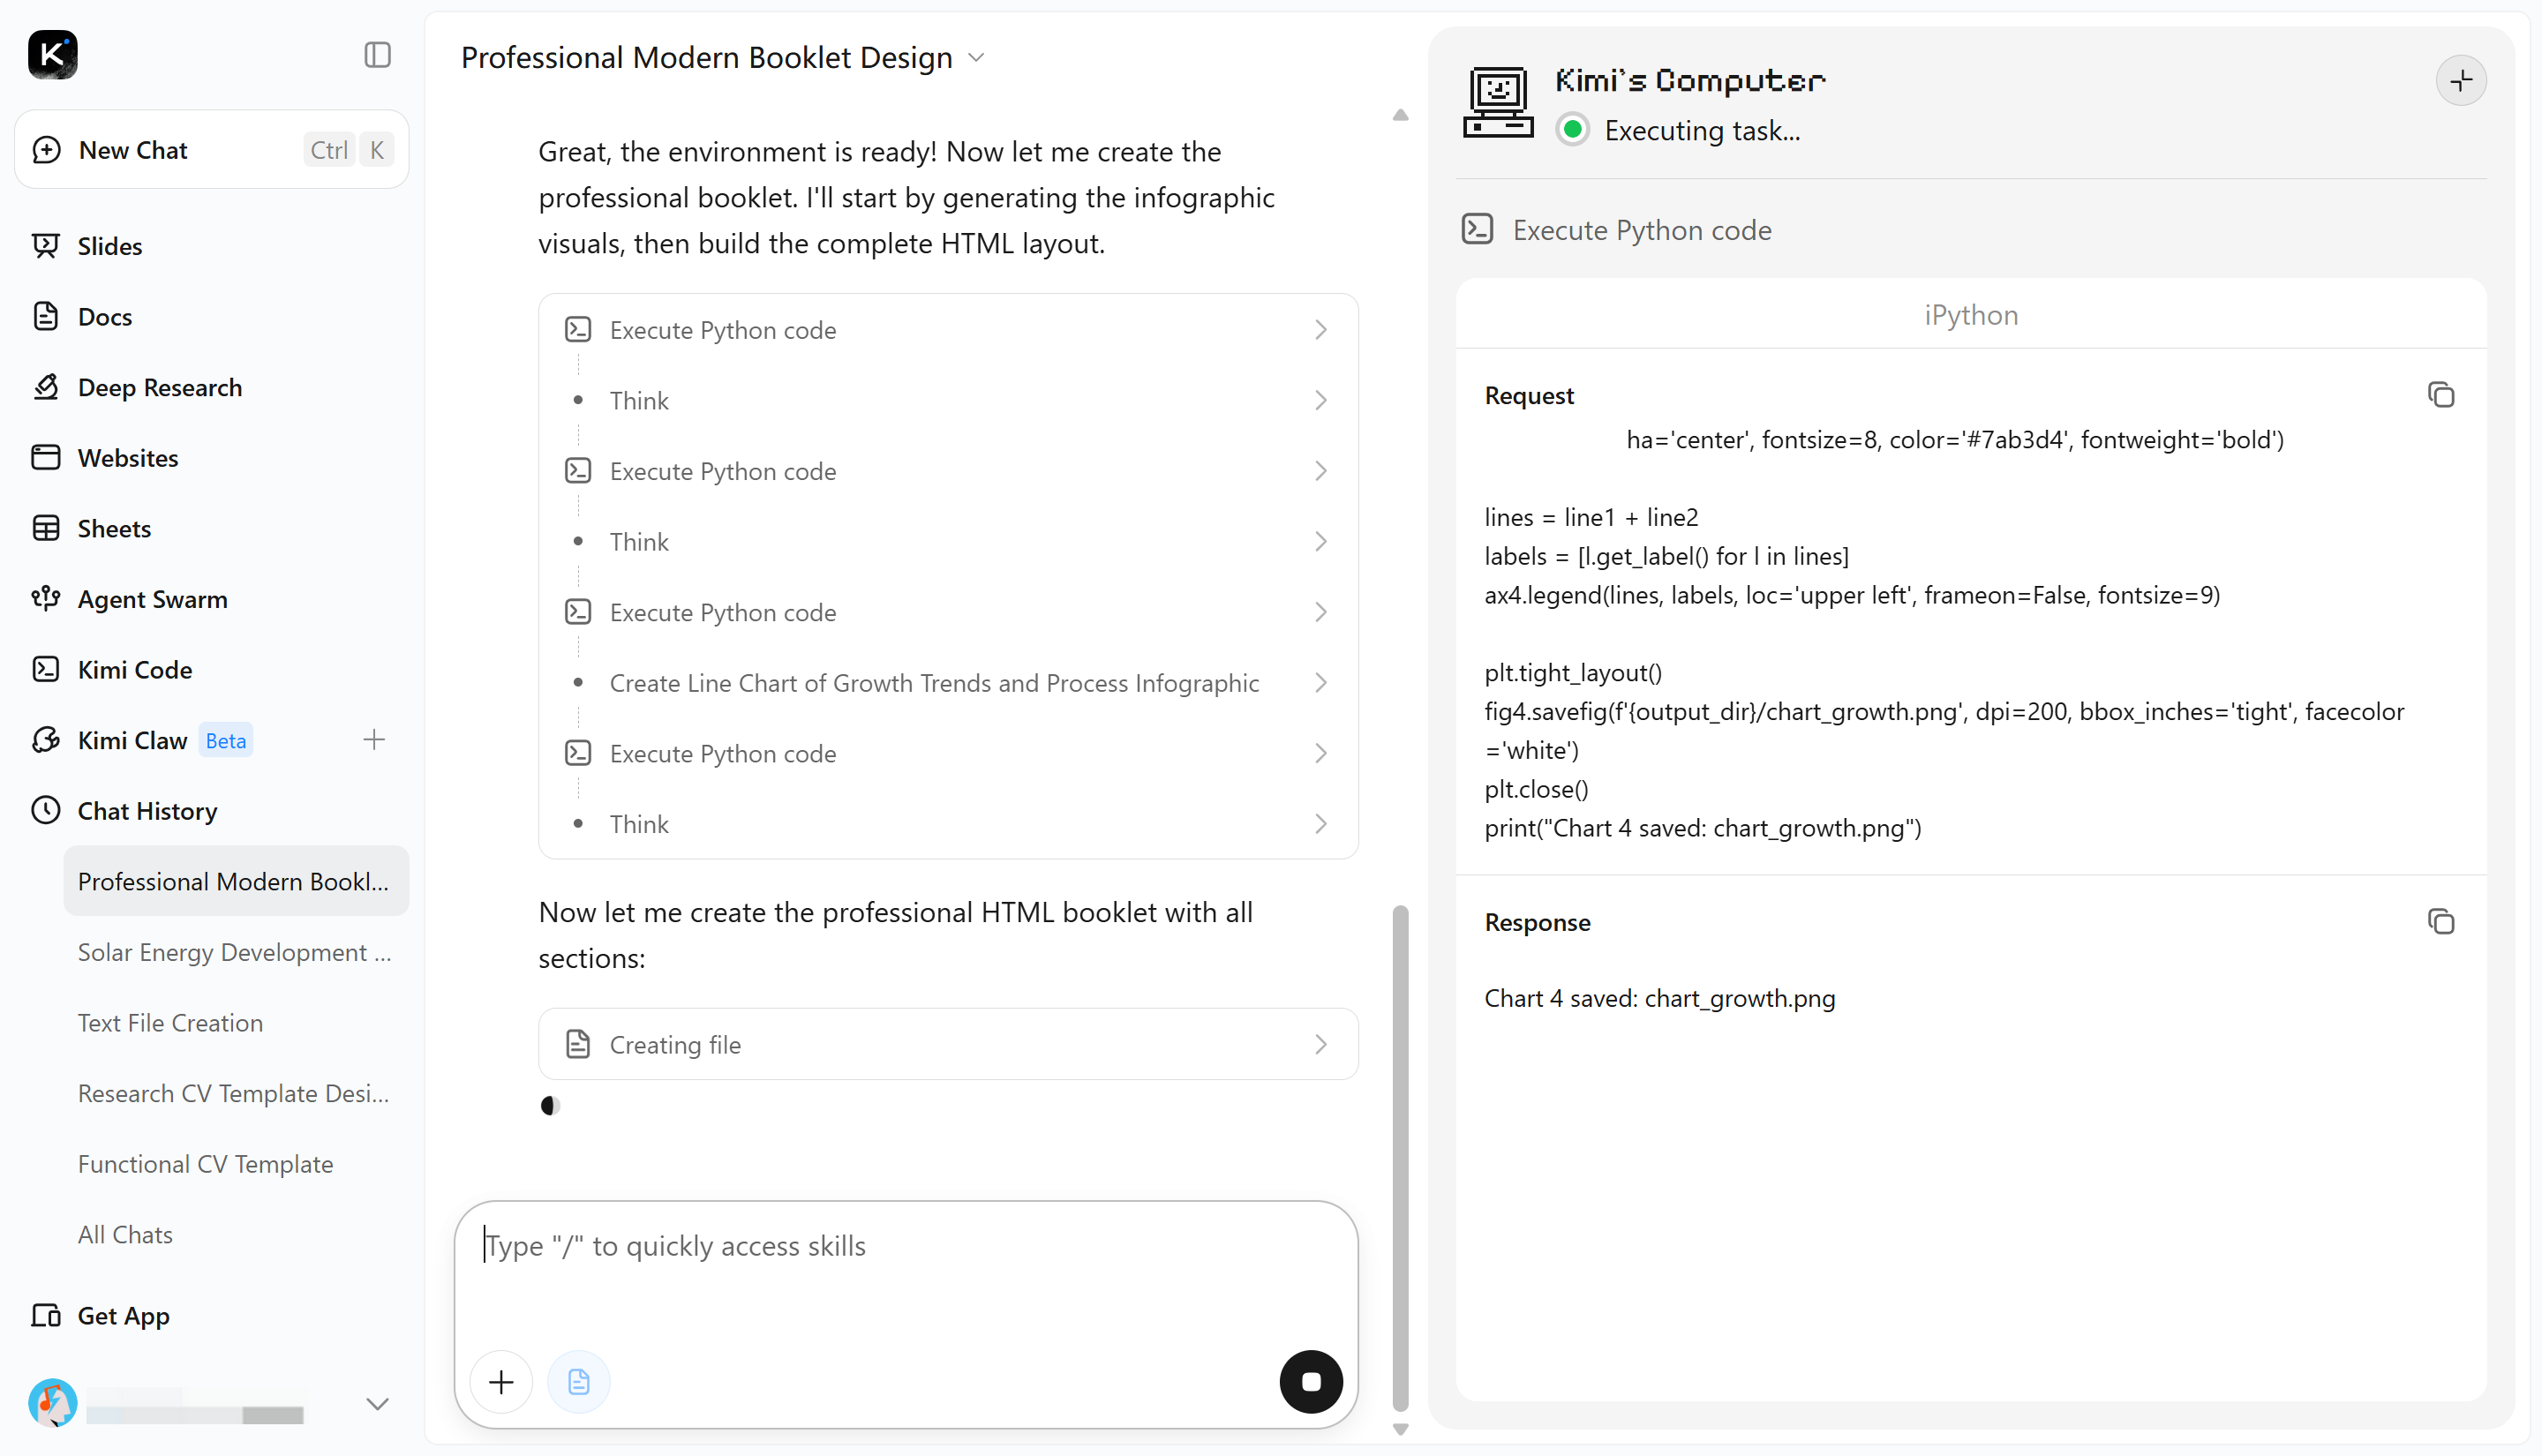
Task: Expand the last Think step
Action: 948,825
